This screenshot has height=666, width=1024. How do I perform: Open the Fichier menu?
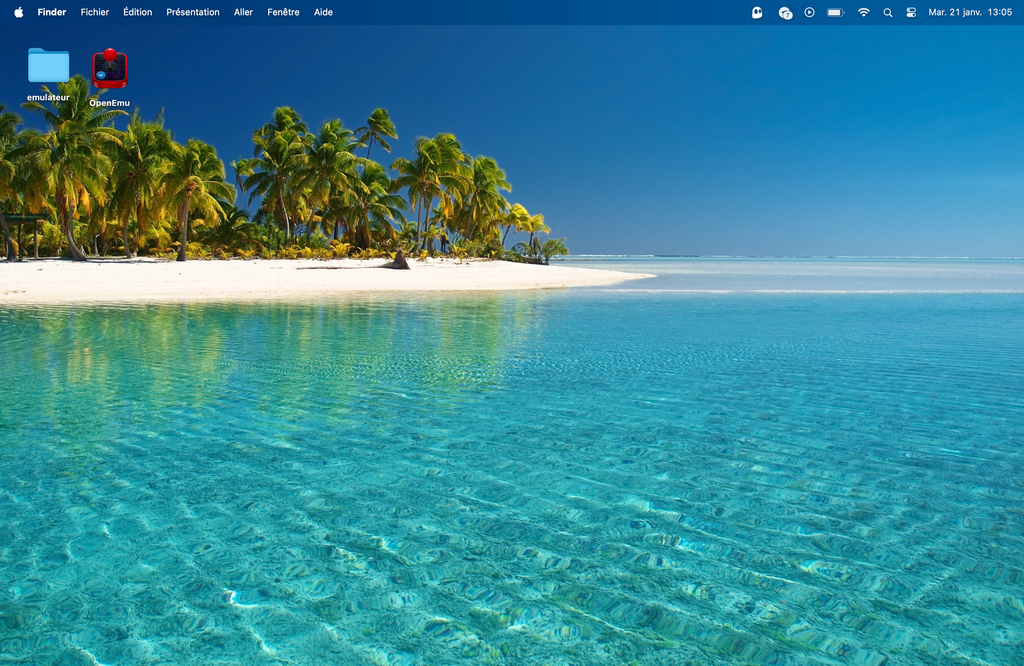[95, 12]
